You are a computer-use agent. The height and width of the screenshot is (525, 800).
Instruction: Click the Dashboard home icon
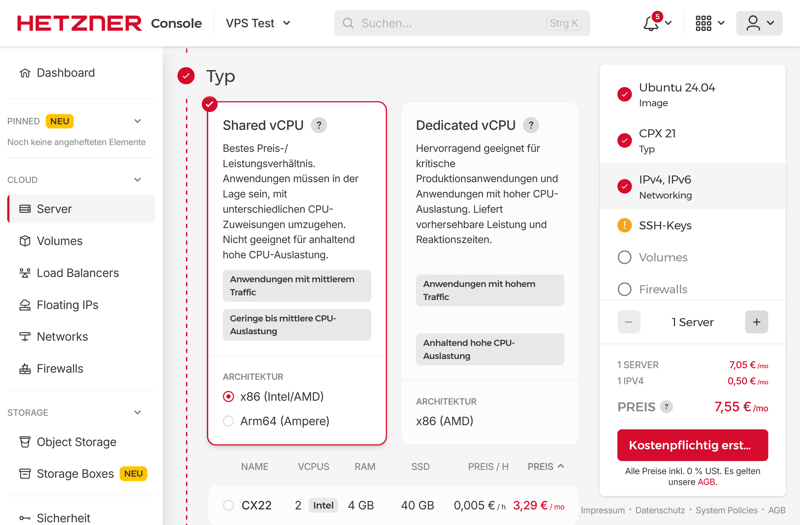click(x=25, y=73)
